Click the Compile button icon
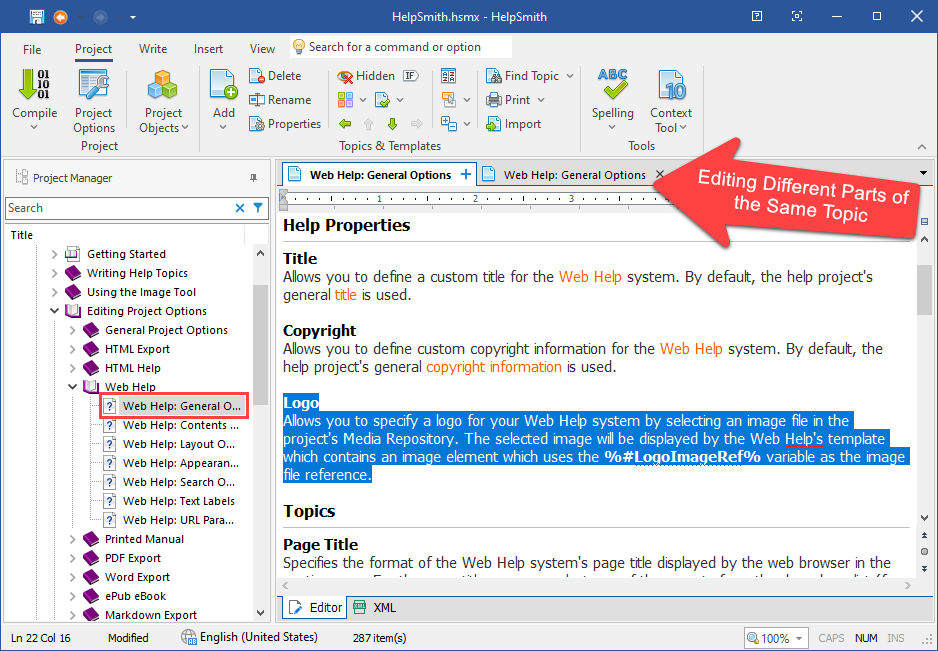 pyautogui.click(x=34, y=84)
